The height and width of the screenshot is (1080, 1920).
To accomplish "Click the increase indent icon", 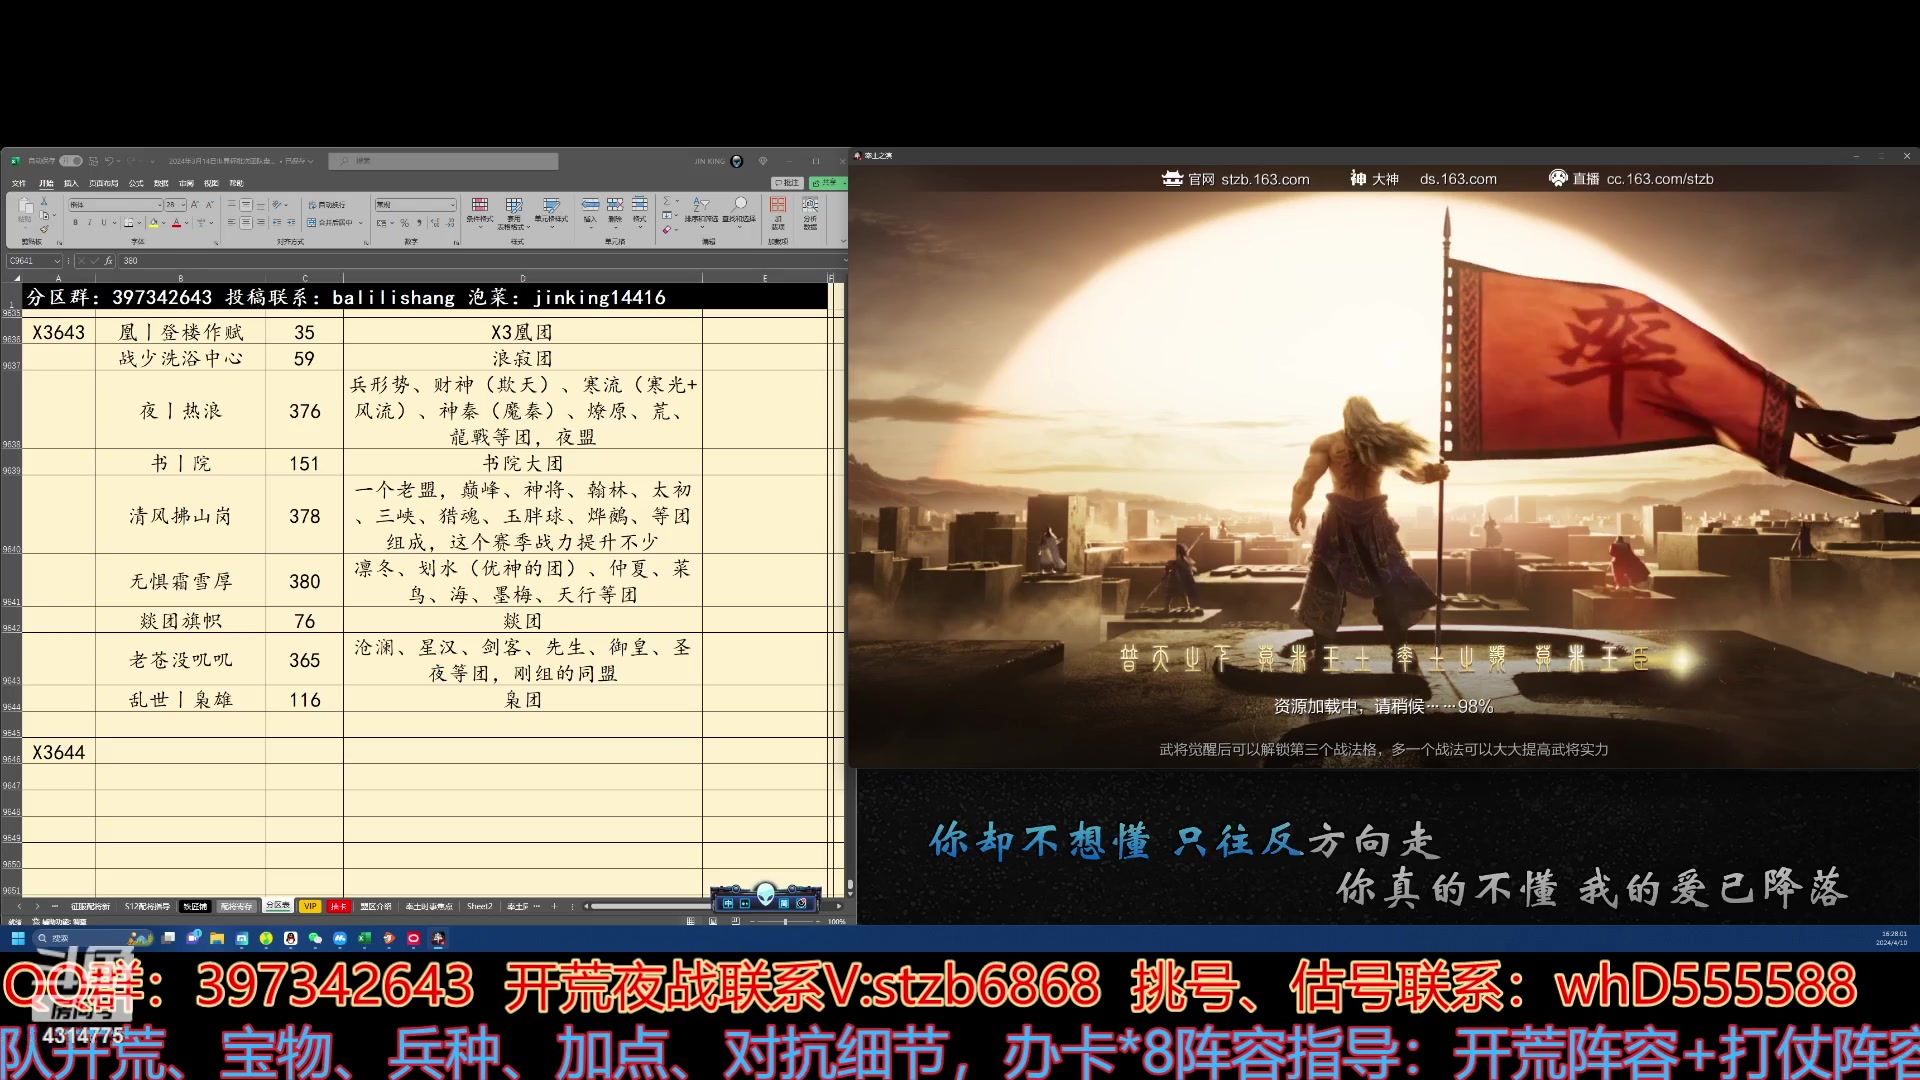I will click(x=291, y=222).
